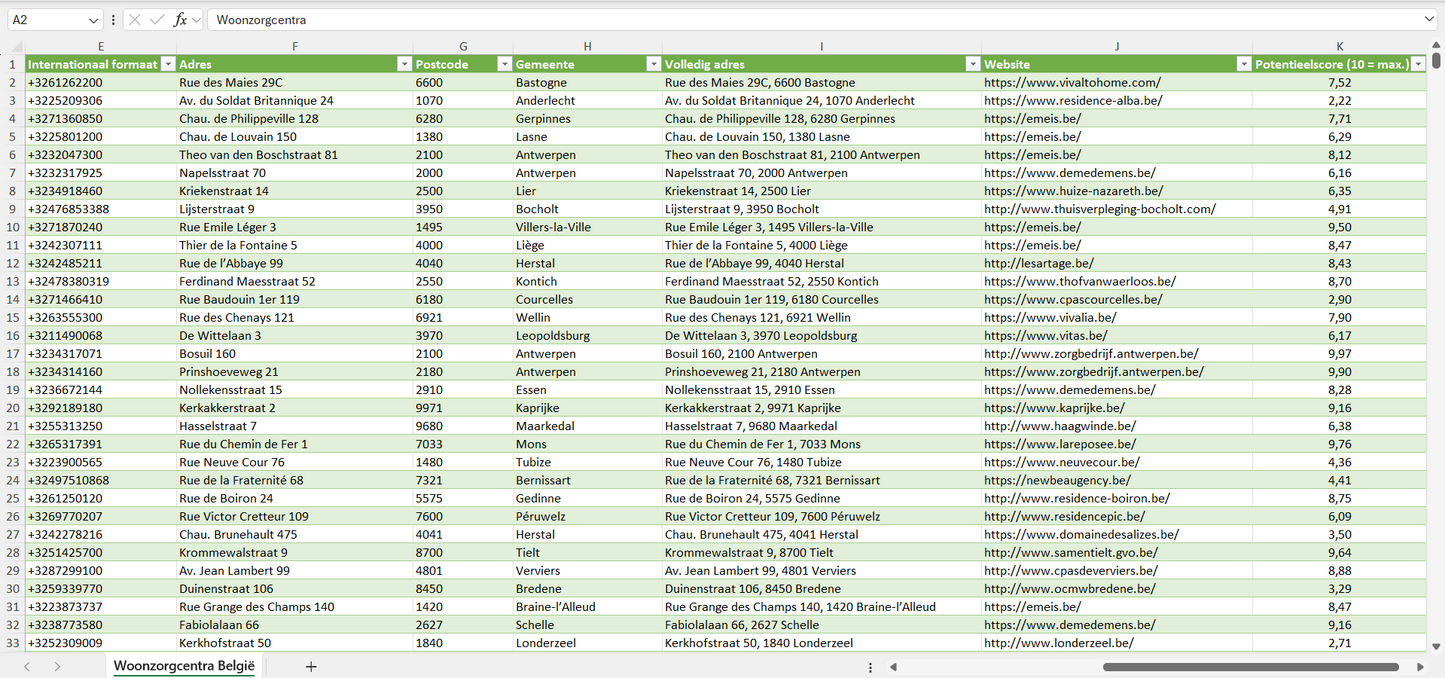Expand the Website column filter
1445x678 pixels.
click(x=1244, y=64)
